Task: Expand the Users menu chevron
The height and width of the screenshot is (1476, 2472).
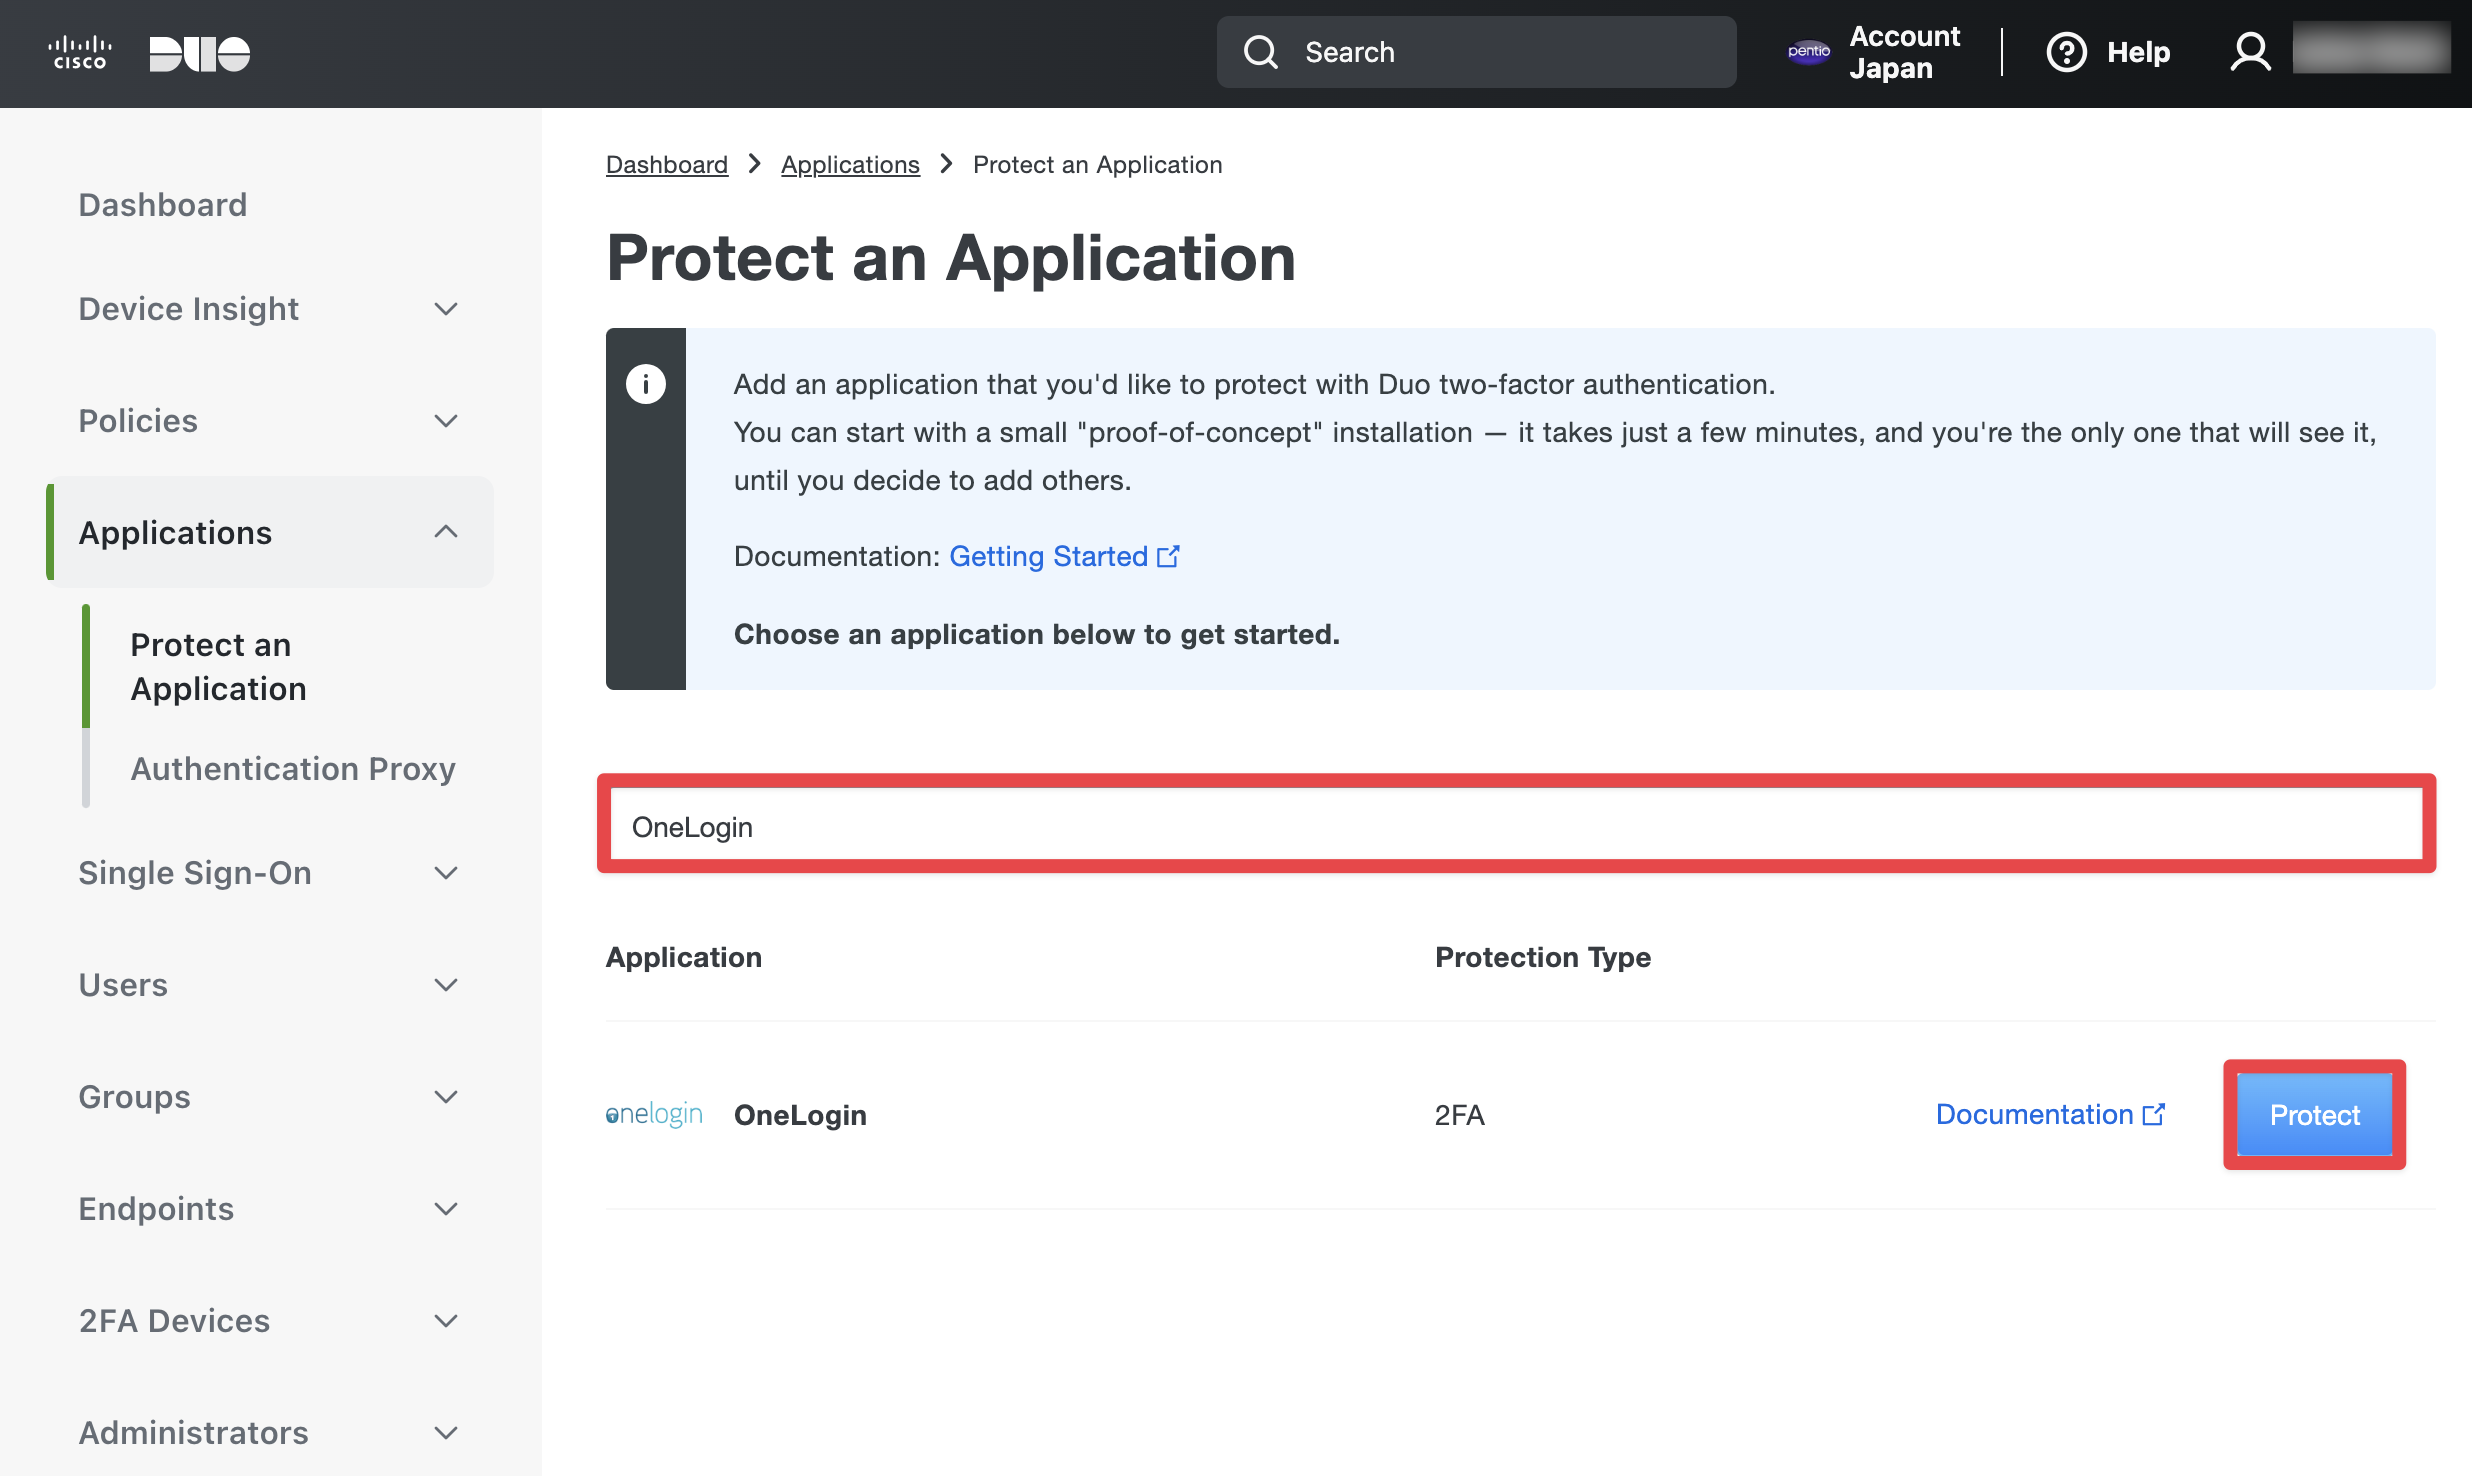Action: pyautogui.click(x=446, y=985)
